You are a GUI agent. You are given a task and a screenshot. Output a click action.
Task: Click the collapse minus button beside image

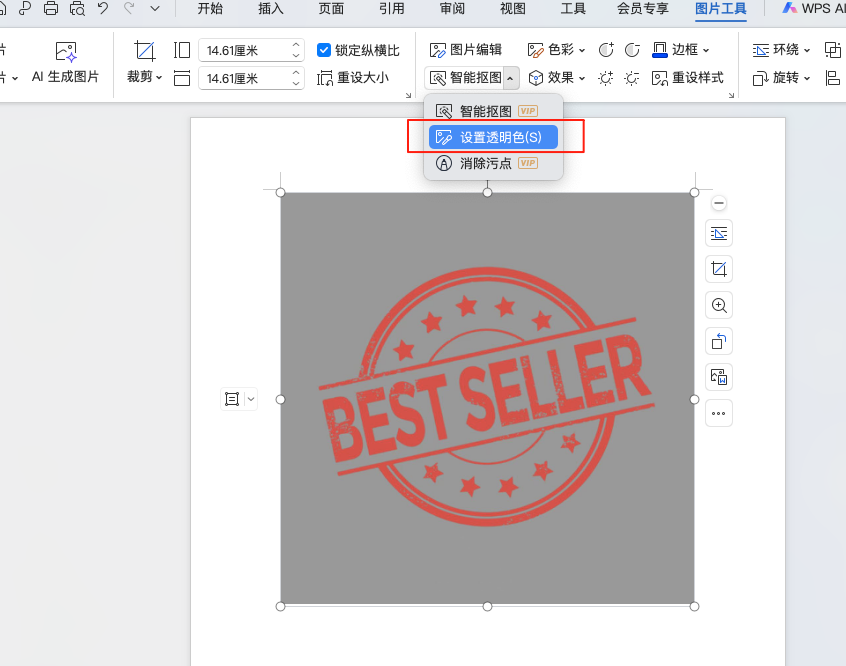719,203
